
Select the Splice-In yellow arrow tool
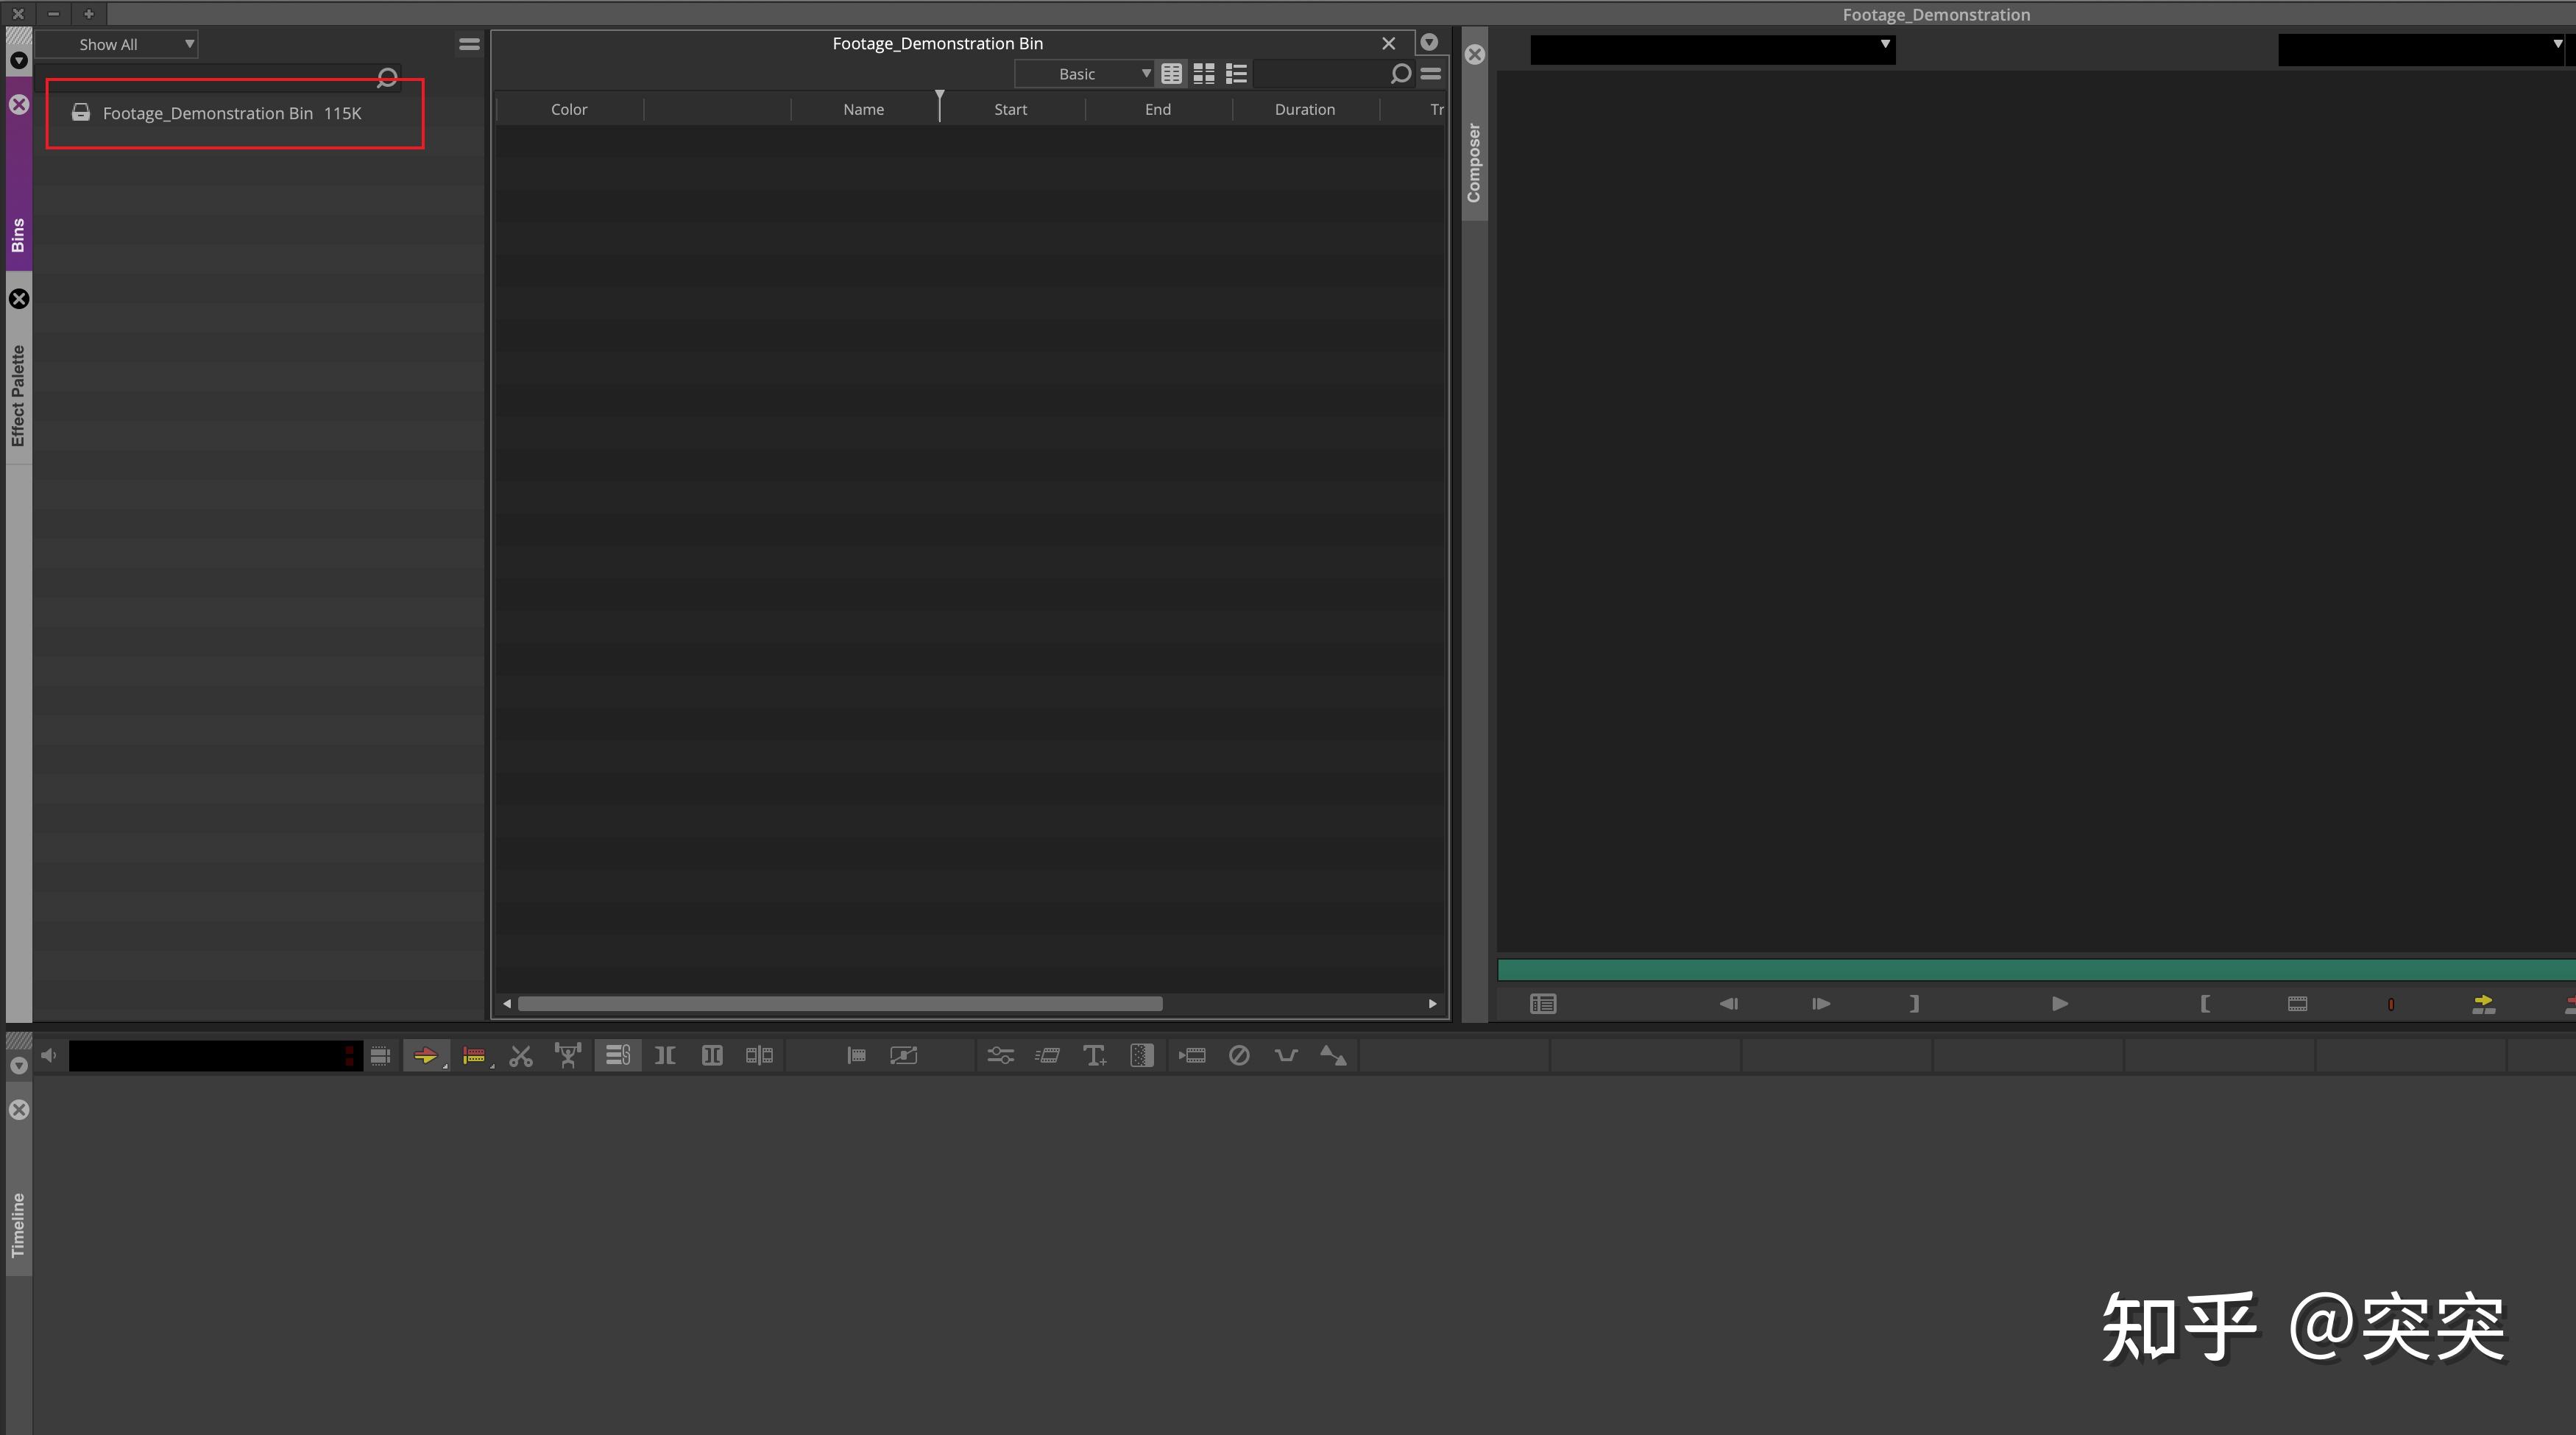click(425, 1055)
